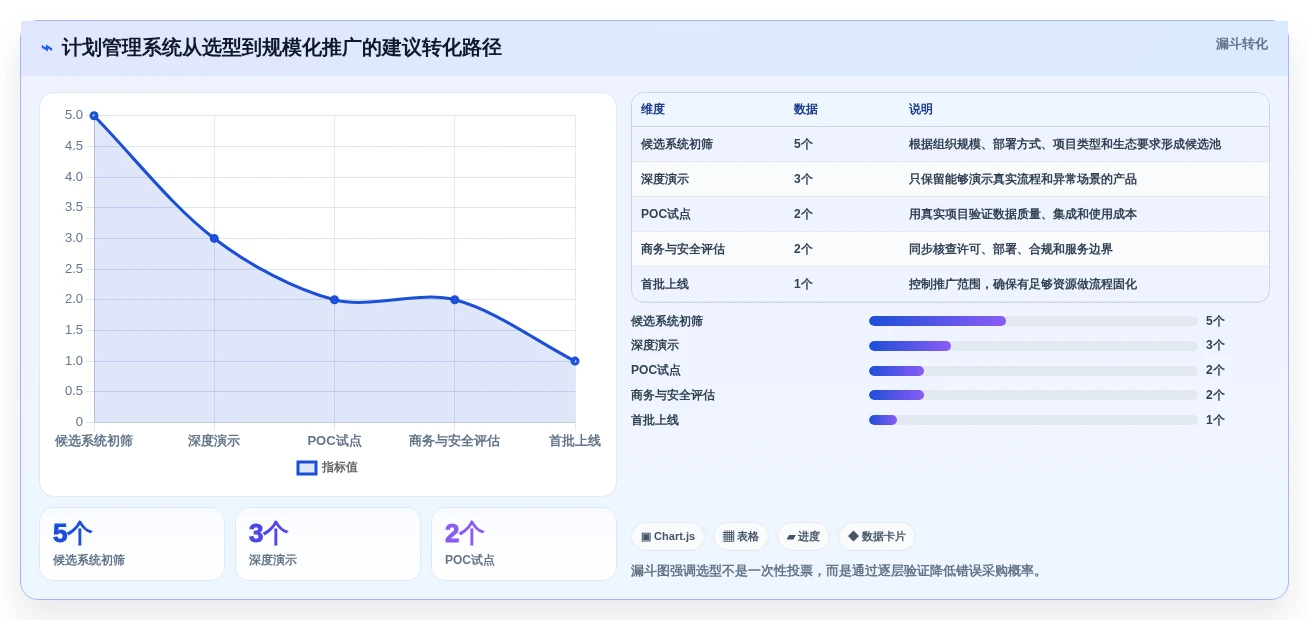
Task: Click the chart data point for 商务与安全评估
Action: click(454, 300)
